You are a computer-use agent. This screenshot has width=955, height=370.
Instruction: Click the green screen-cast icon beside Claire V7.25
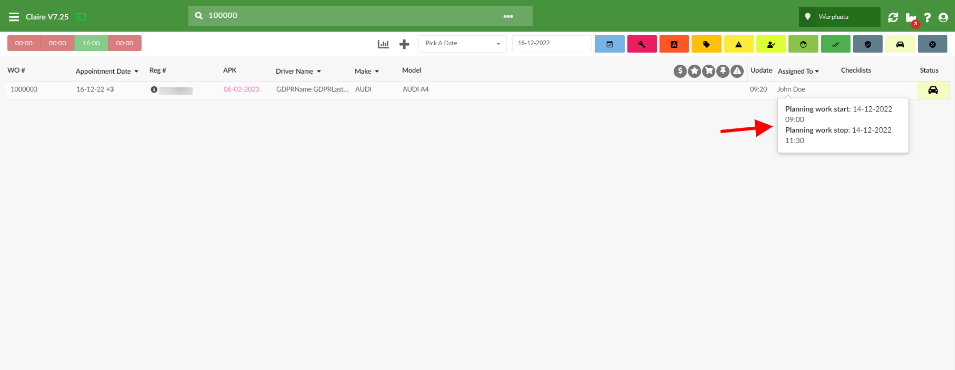tap(82, 17)
